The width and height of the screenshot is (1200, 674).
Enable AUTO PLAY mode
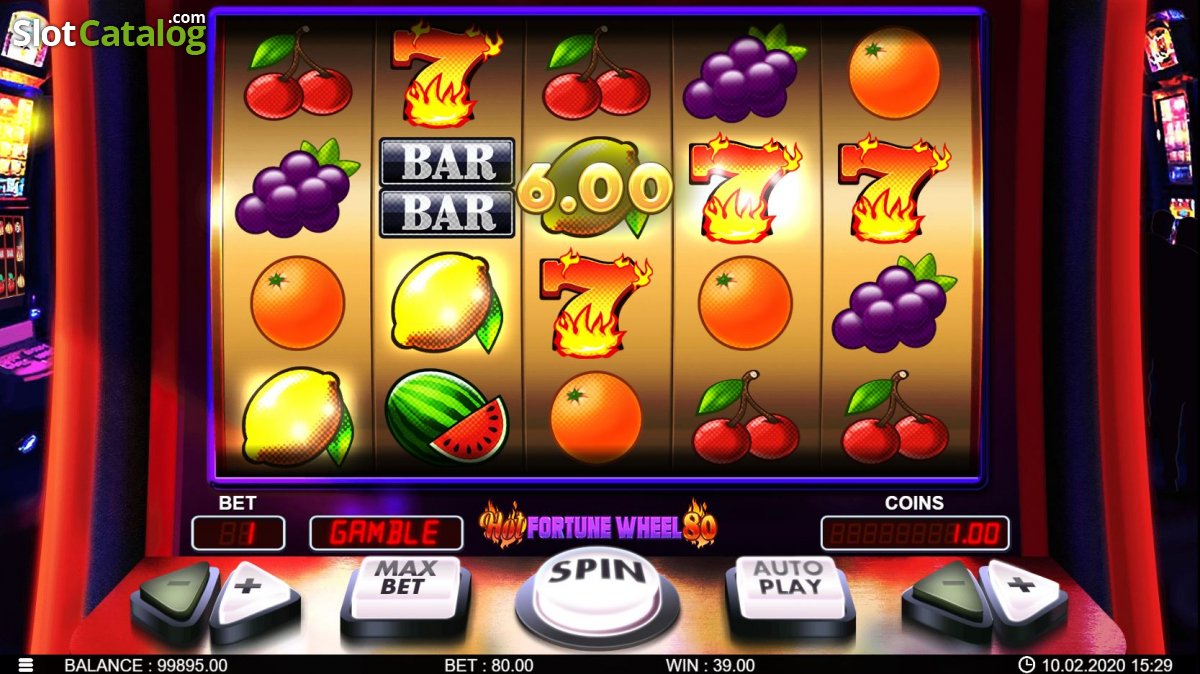click(789, 591)
